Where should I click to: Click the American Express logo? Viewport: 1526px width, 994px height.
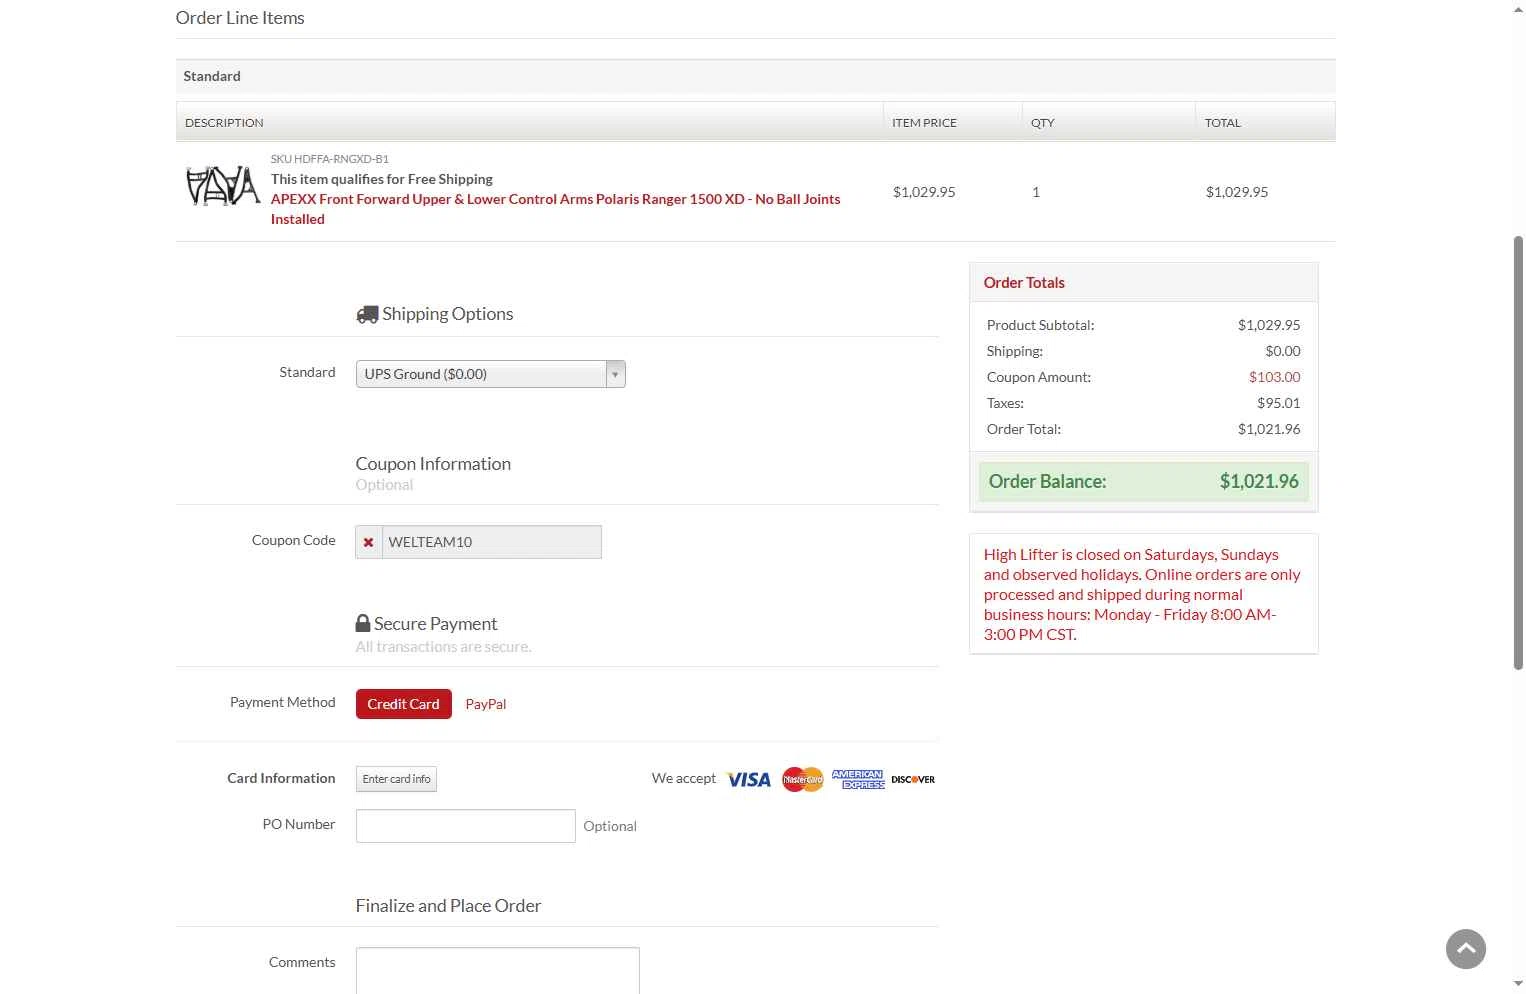pyautogui.click(x=858, y=779)
